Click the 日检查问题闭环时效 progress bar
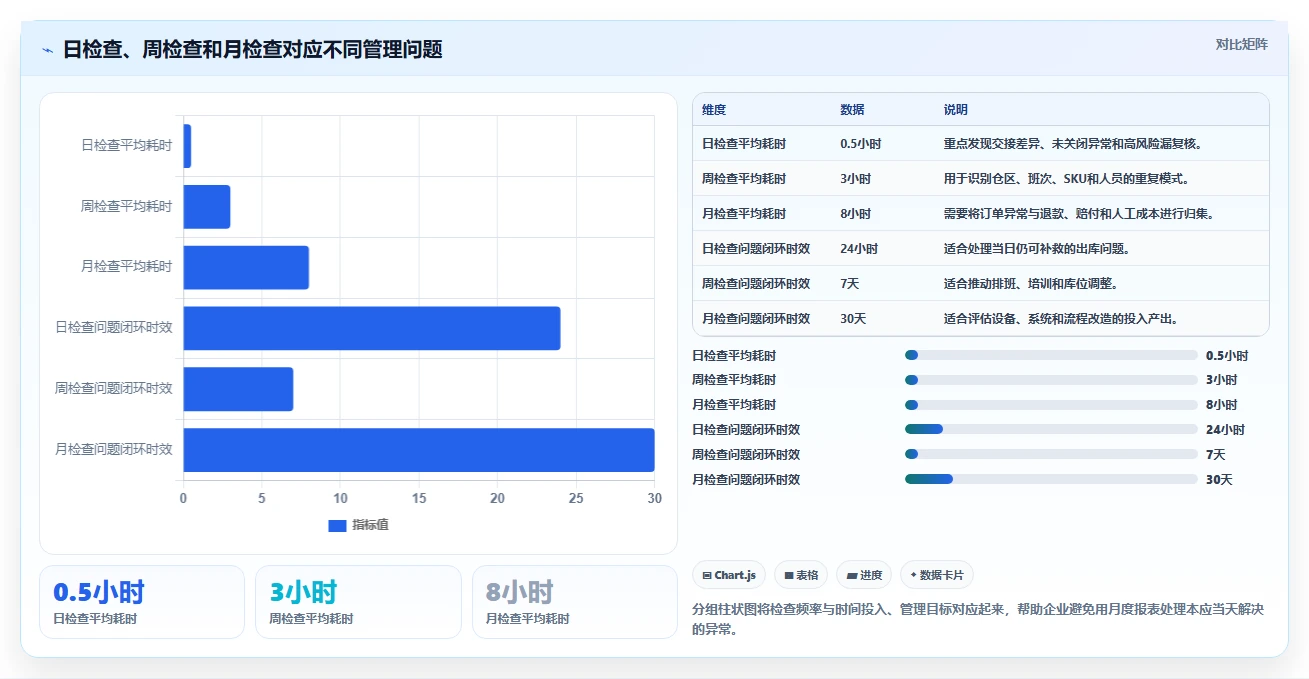Viewport: 1309px width, 679px height. coord(1051,430)
